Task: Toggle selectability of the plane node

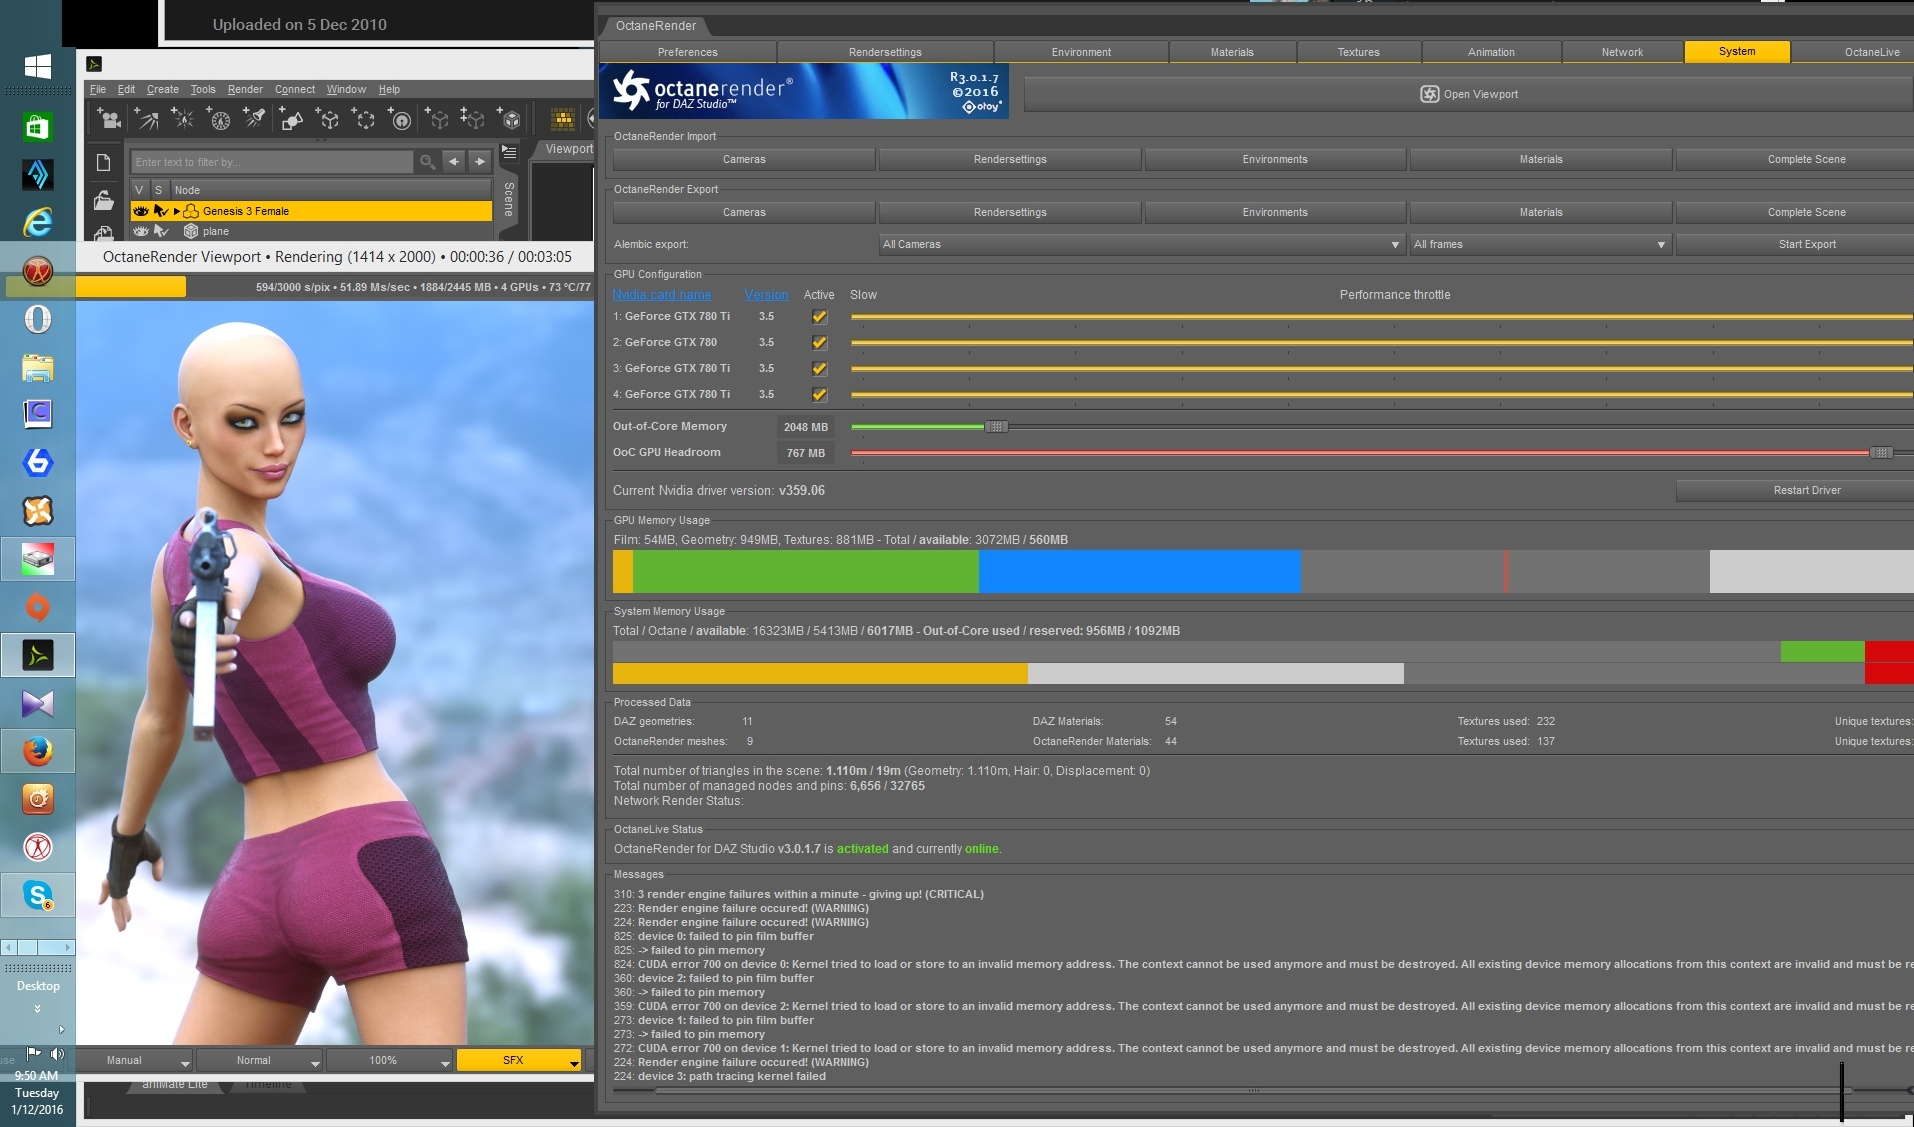Action: [160, 231]
